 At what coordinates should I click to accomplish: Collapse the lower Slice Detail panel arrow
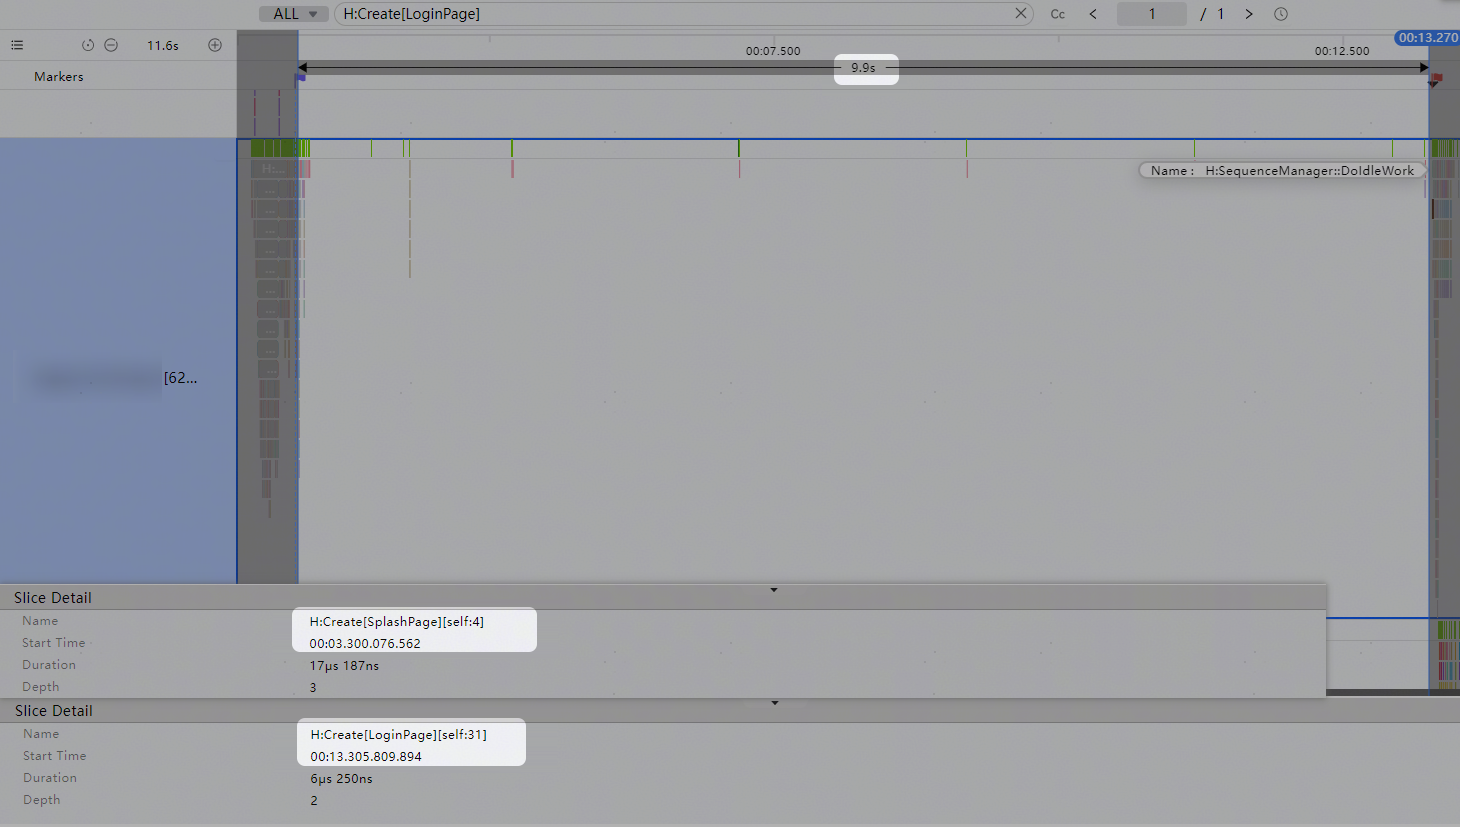(x=775, y=703)
